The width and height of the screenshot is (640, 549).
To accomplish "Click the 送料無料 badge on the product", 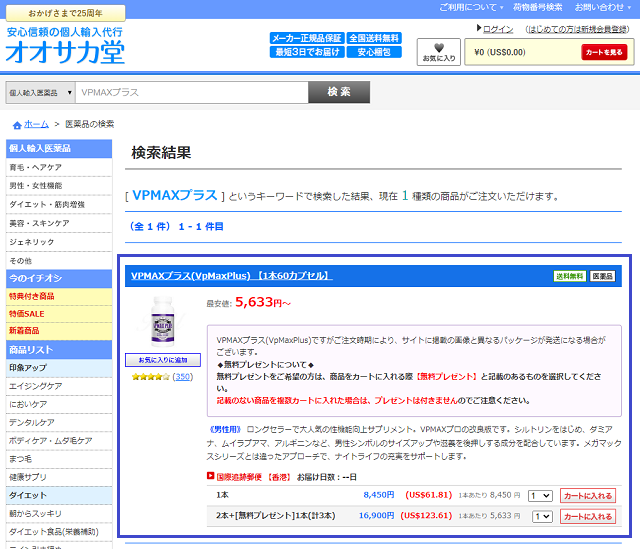I will coord(569,276).
